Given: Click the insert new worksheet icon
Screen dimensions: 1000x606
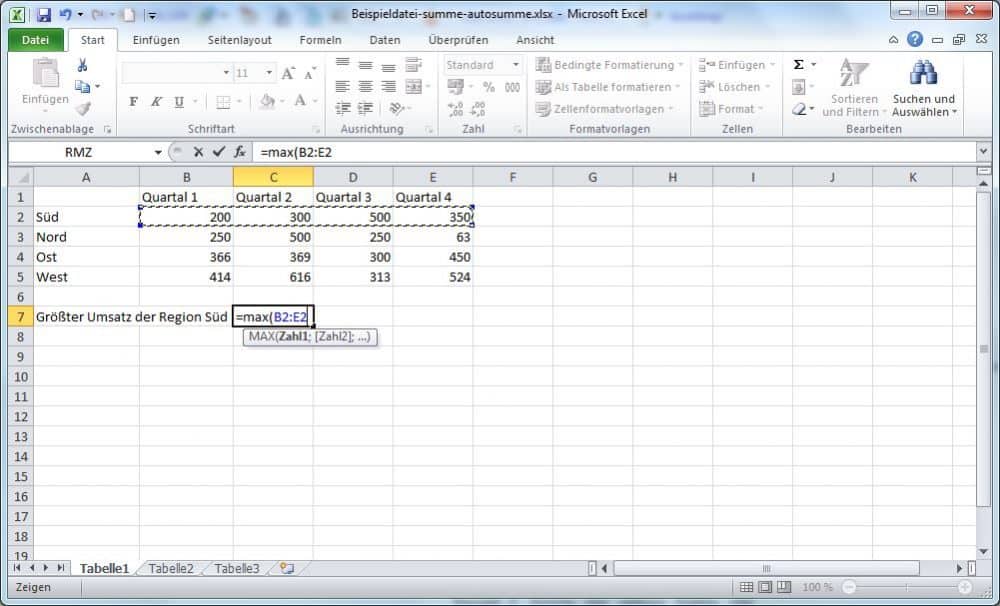Looking at the screenshot, I should coord(287,568).
